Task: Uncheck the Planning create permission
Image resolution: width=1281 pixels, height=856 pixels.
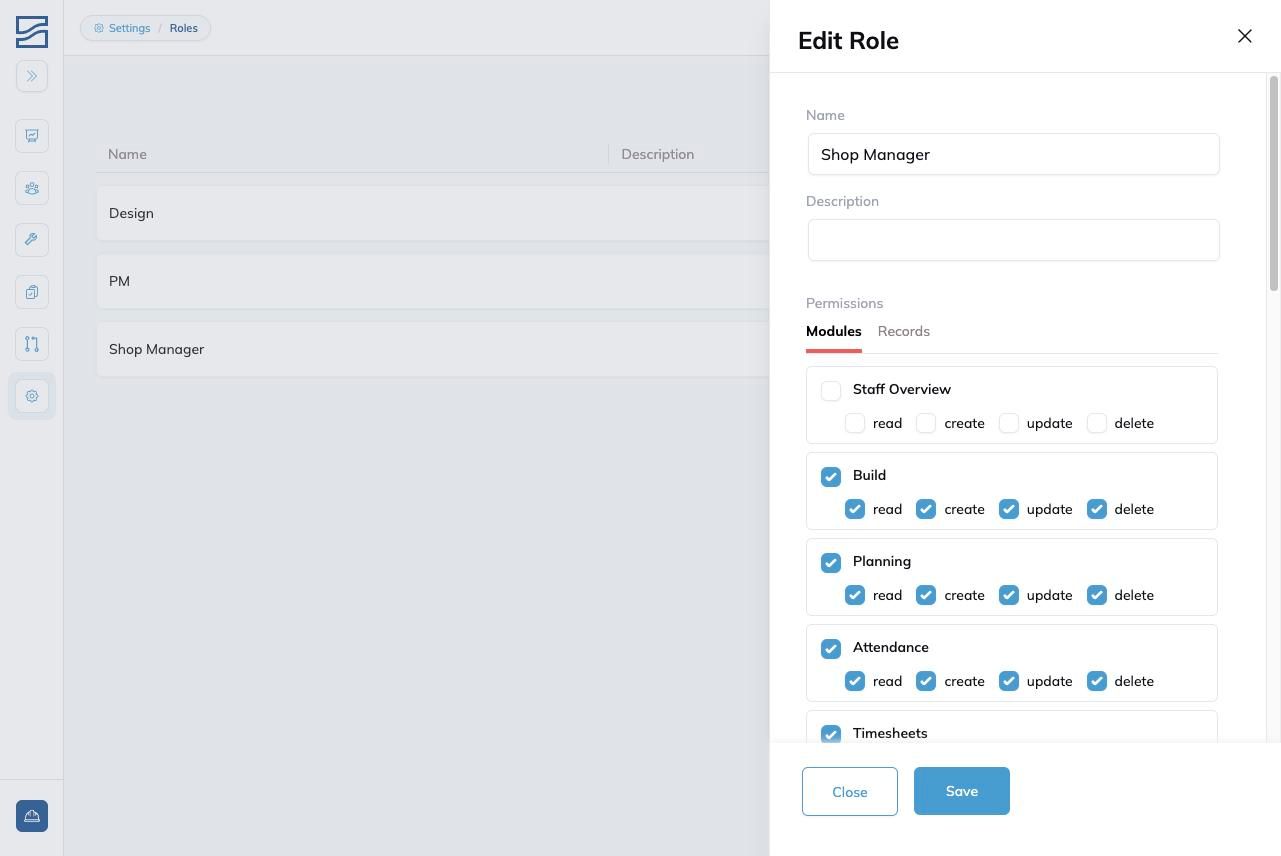Action: (926, 595)
